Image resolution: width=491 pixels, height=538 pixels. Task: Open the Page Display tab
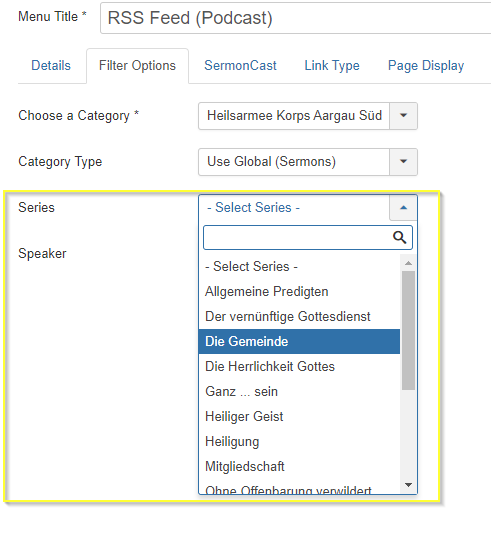tap(426, 66)
